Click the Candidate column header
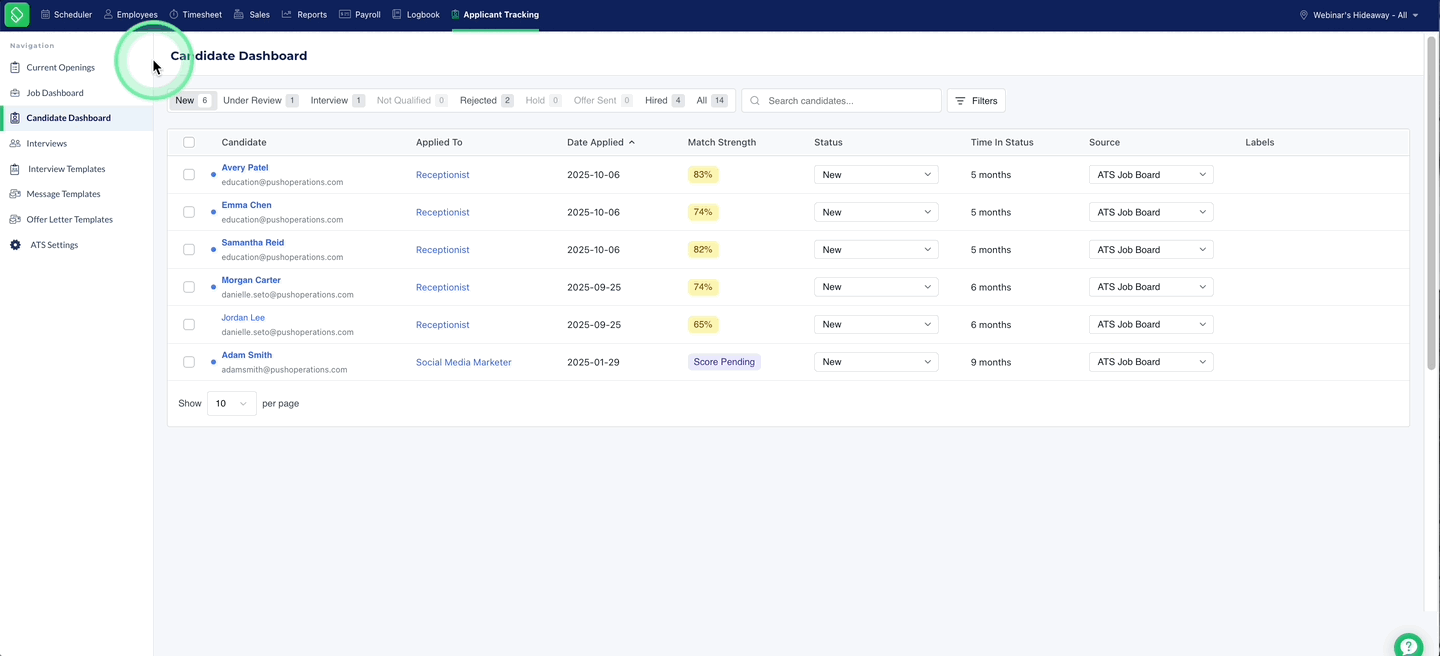The width and height of the screenshot is (1440, 656). coord(244,143)
